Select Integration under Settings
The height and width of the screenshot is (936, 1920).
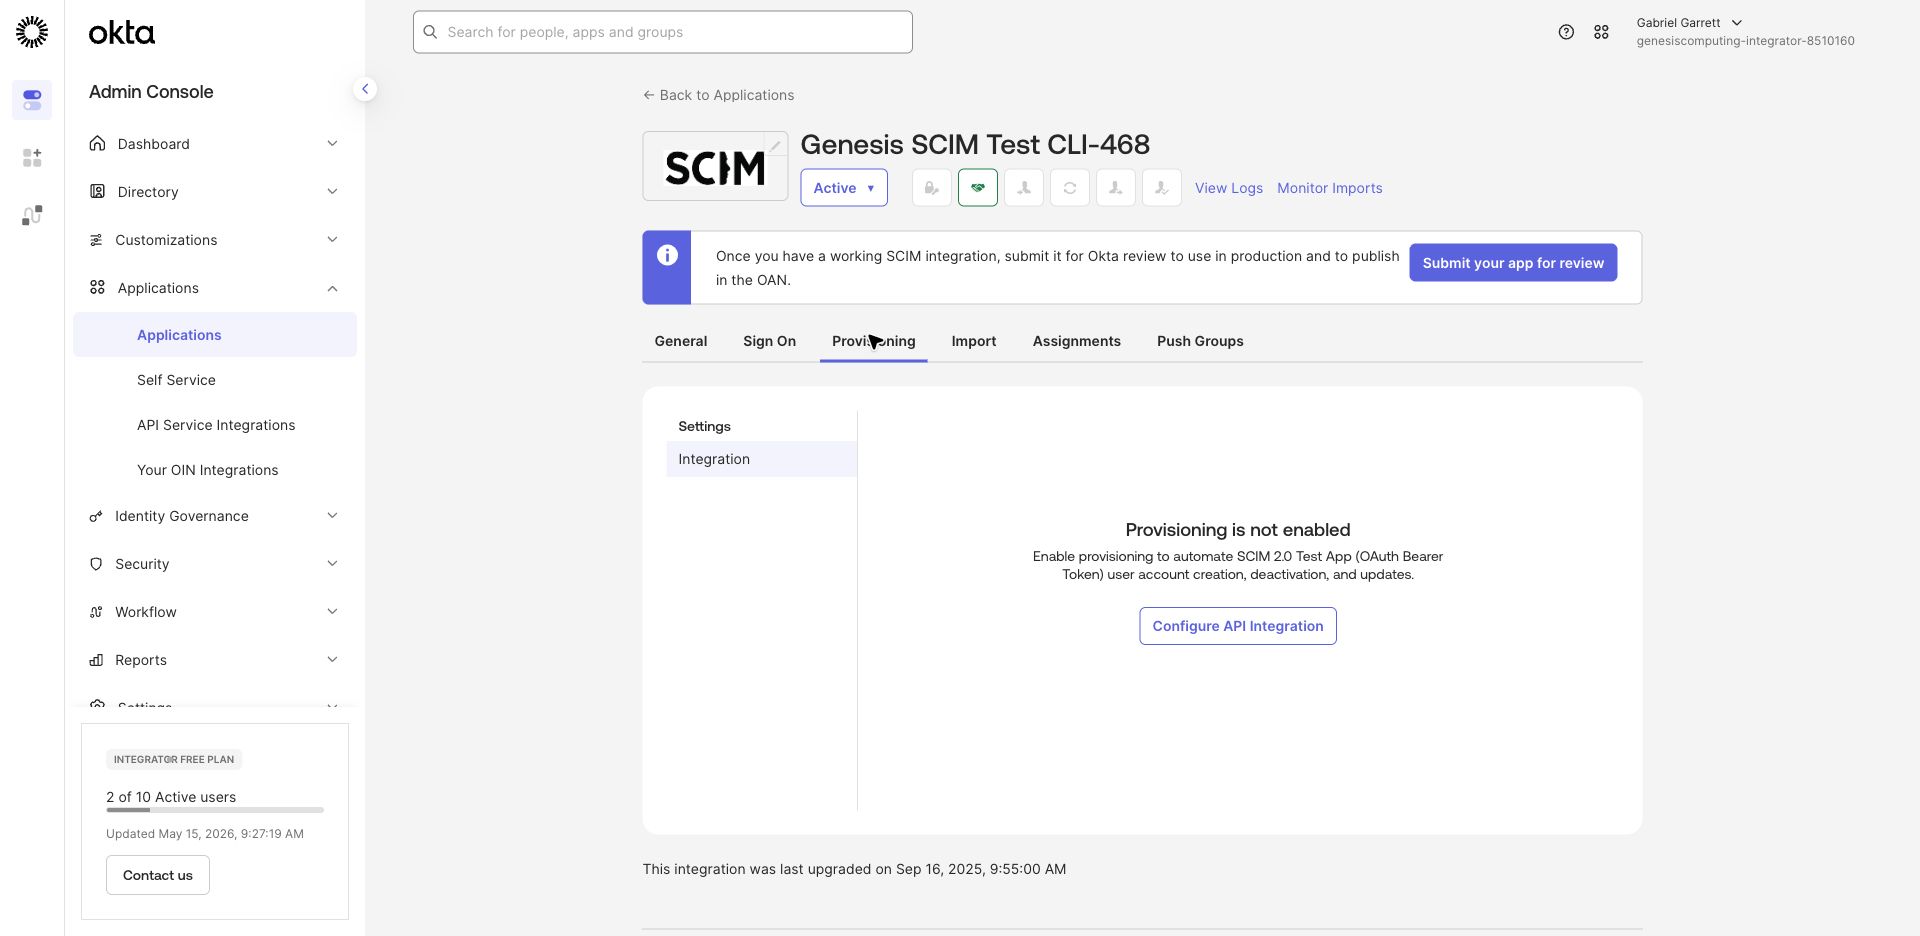(761, 459)
